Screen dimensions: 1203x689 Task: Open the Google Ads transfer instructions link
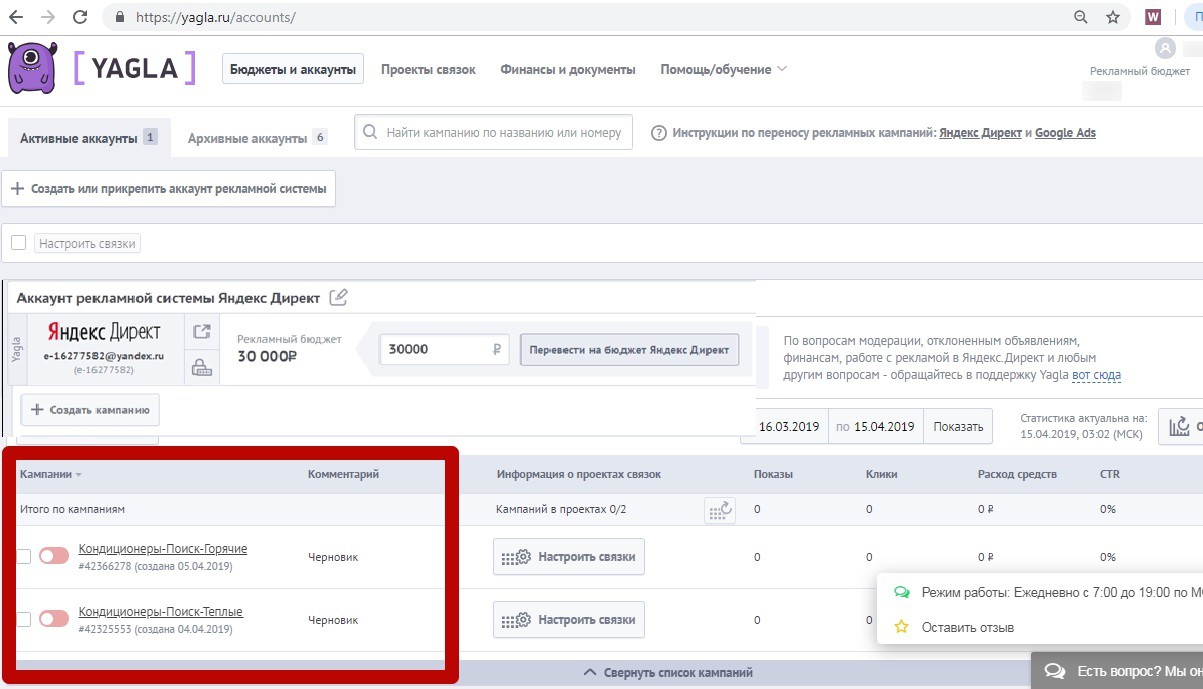pyautogui.click(x=1065, y=133)
